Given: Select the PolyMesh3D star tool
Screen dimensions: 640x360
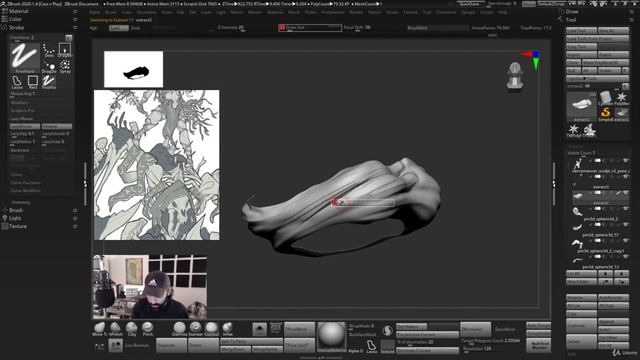Looking at the screenshot, I should [622, 98].
